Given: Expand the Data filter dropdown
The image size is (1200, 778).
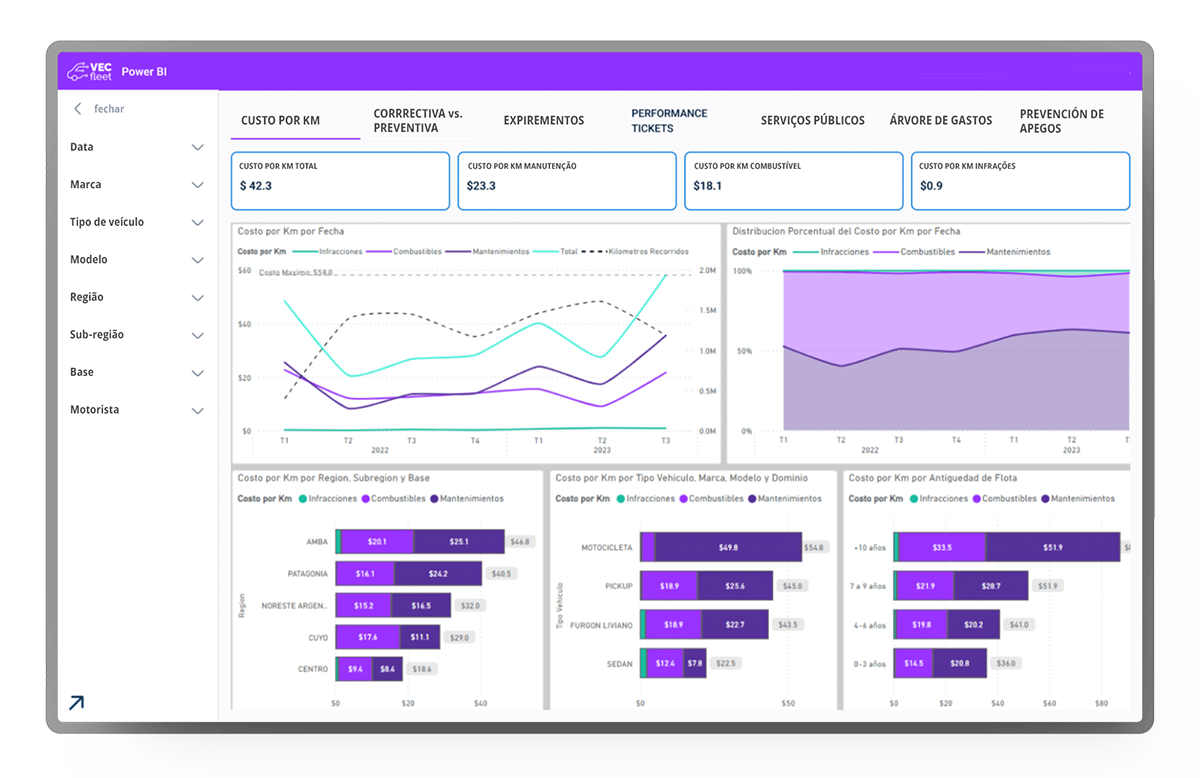Looking at the screenshot, I should coord(197,148).
